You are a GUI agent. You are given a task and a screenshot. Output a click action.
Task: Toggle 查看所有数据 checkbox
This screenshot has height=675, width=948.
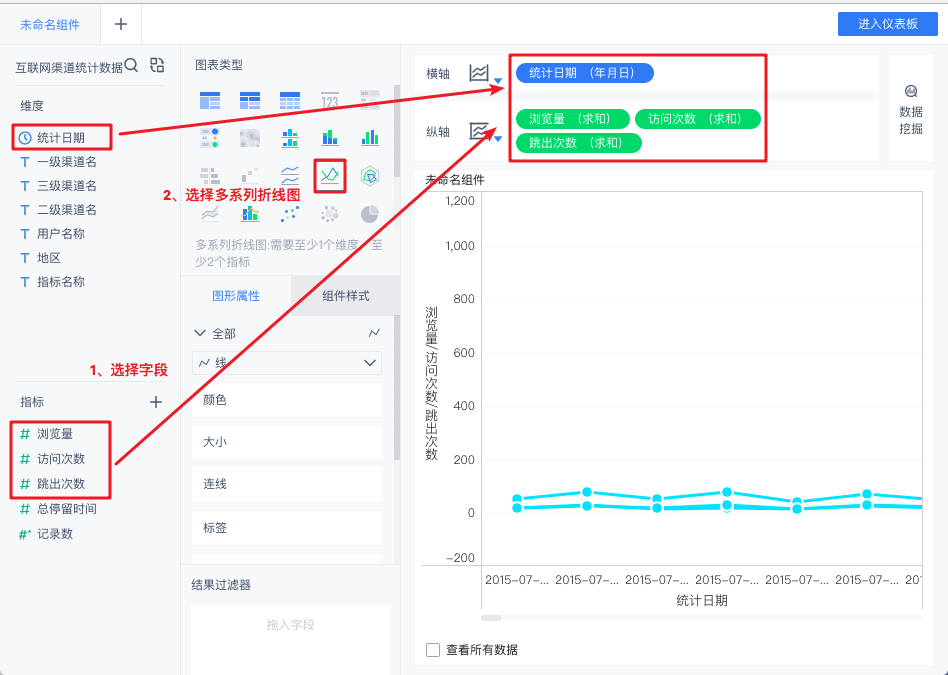[433, 650]
